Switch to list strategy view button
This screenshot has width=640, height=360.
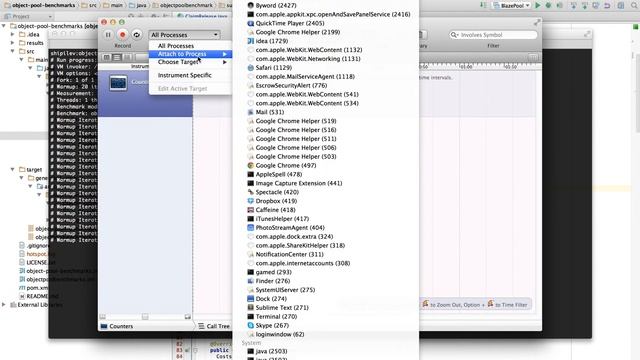[117, 58]
